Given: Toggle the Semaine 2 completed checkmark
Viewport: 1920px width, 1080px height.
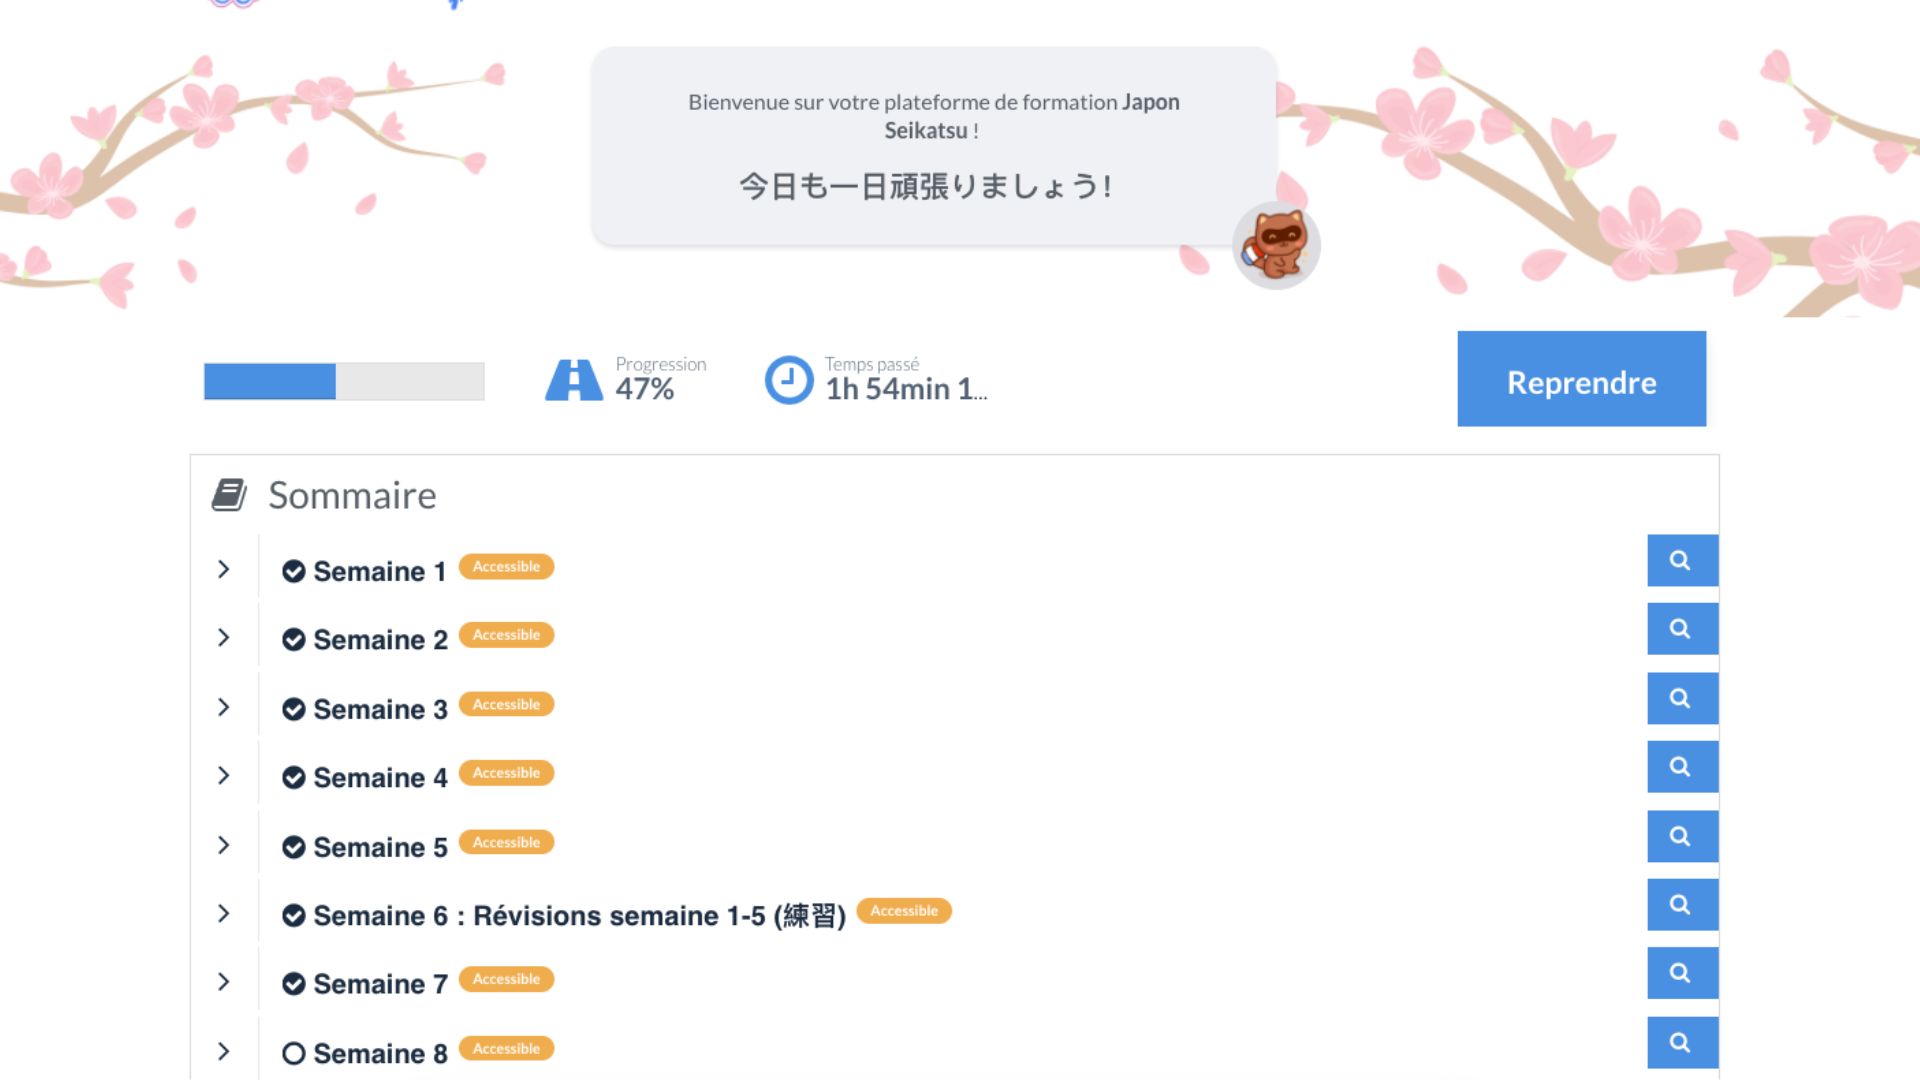Looking at the screenshot, I should pos(293,640).
